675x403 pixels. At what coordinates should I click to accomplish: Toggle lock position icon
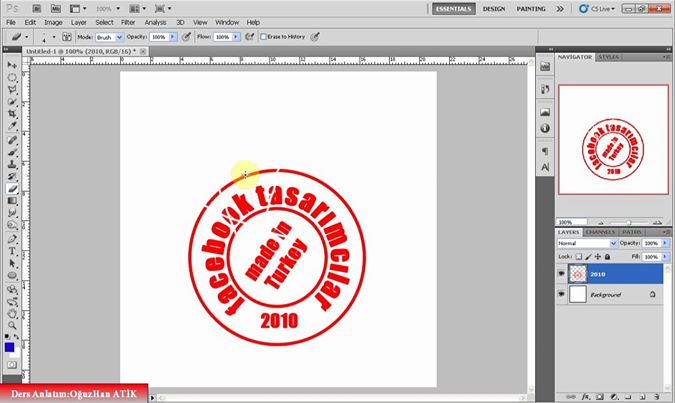(598, 257)
